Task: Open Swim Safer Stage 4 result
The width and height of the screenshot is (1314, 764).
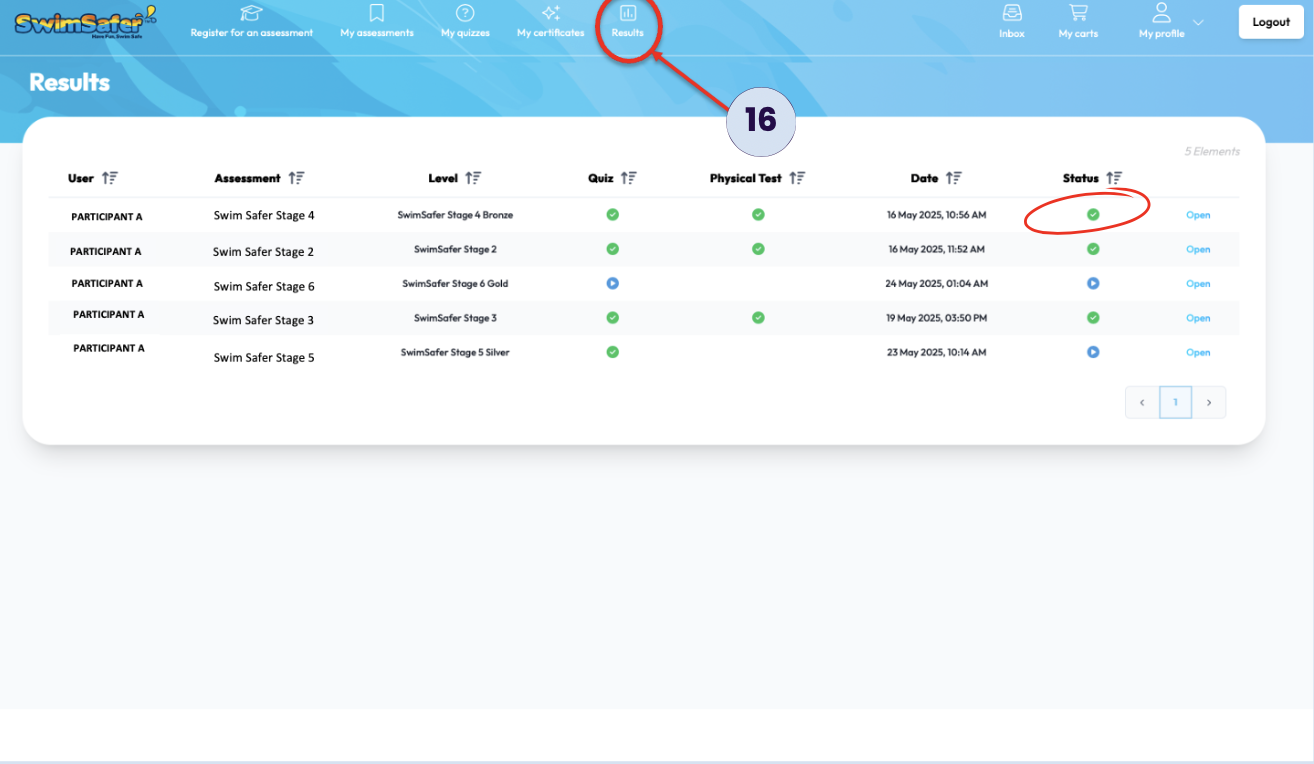Action: click(x=1198, y=215)
